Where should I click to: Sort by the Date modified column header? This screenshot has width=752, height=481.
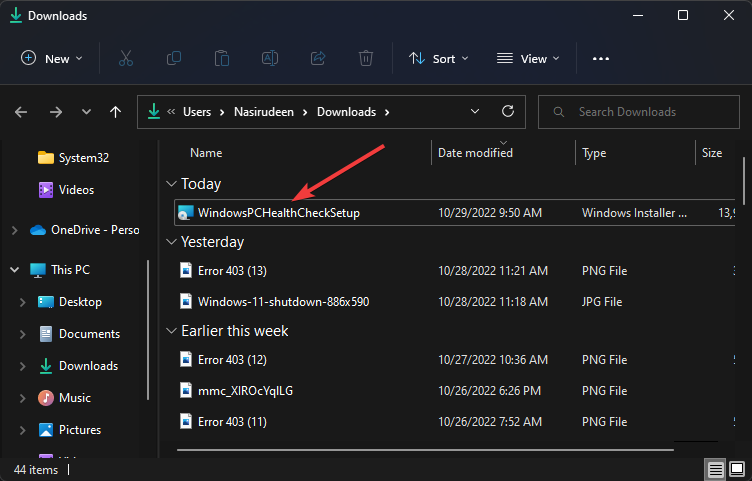click(x=475, y=153)
